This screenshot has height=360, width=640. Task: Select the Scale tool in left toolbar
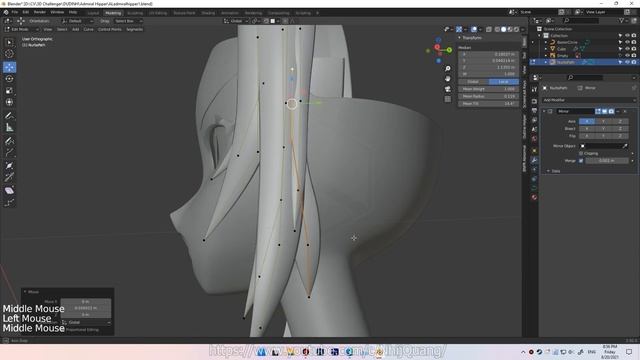pos(9,90)
